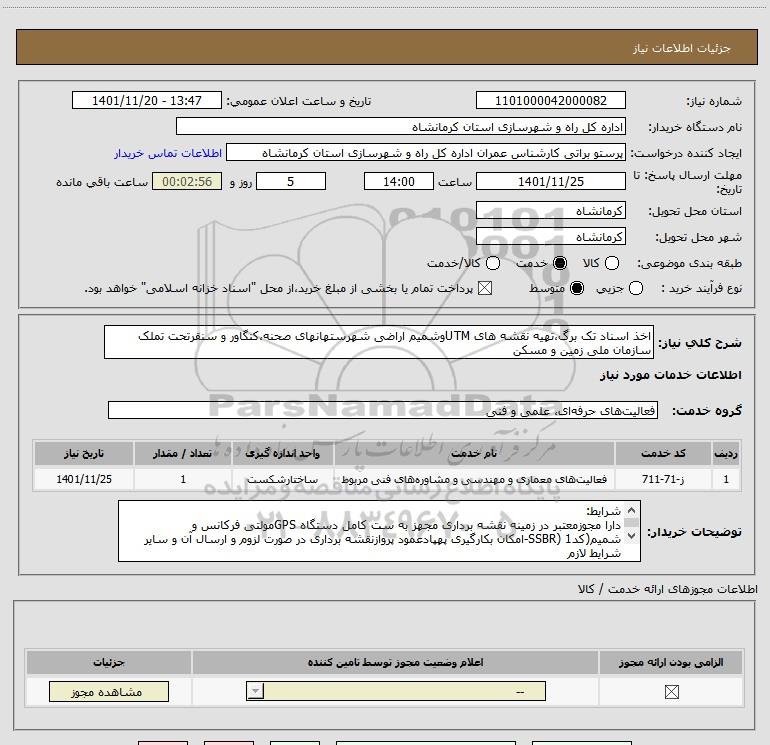Screen dimensions: 770x745
Task: Click the گروه خدمت field
Action: point(383,411)
